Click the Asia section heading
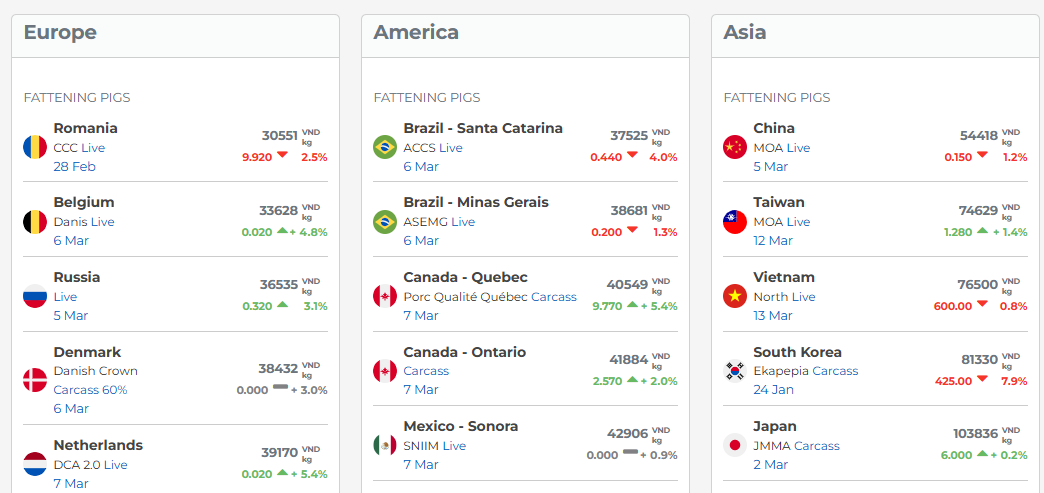Screen dimensions: 1044x493 click(745, 32)
